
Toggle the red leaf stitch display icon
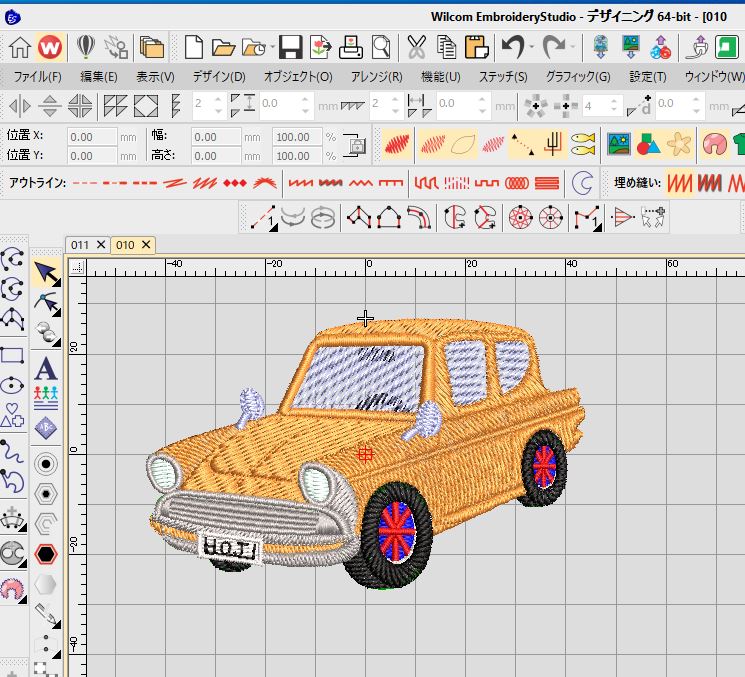point(396,144)
